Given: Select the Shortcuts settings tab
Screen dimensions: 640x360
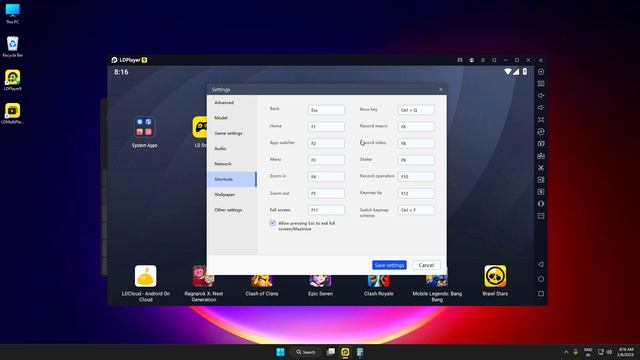Looking at the screenshot, I should point(232,179).
